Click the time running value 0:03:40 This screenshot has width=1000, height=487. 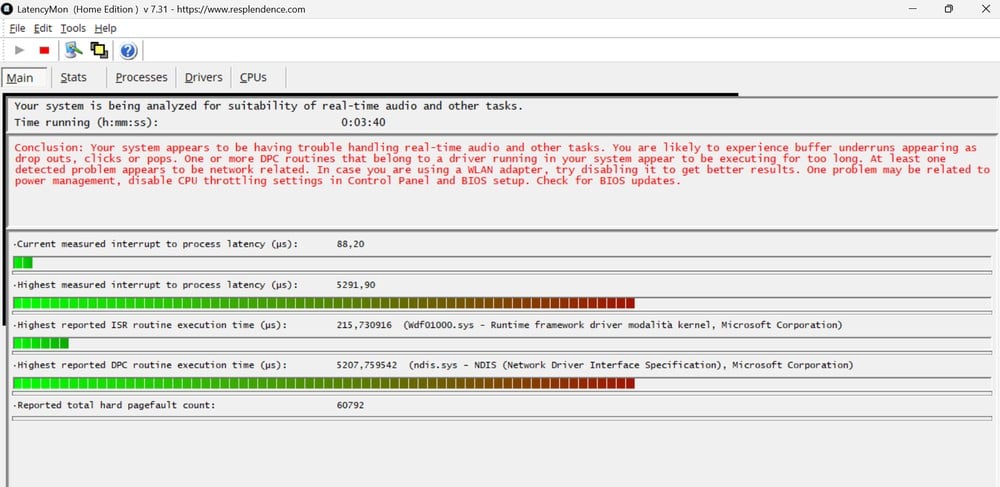[363, 122]
